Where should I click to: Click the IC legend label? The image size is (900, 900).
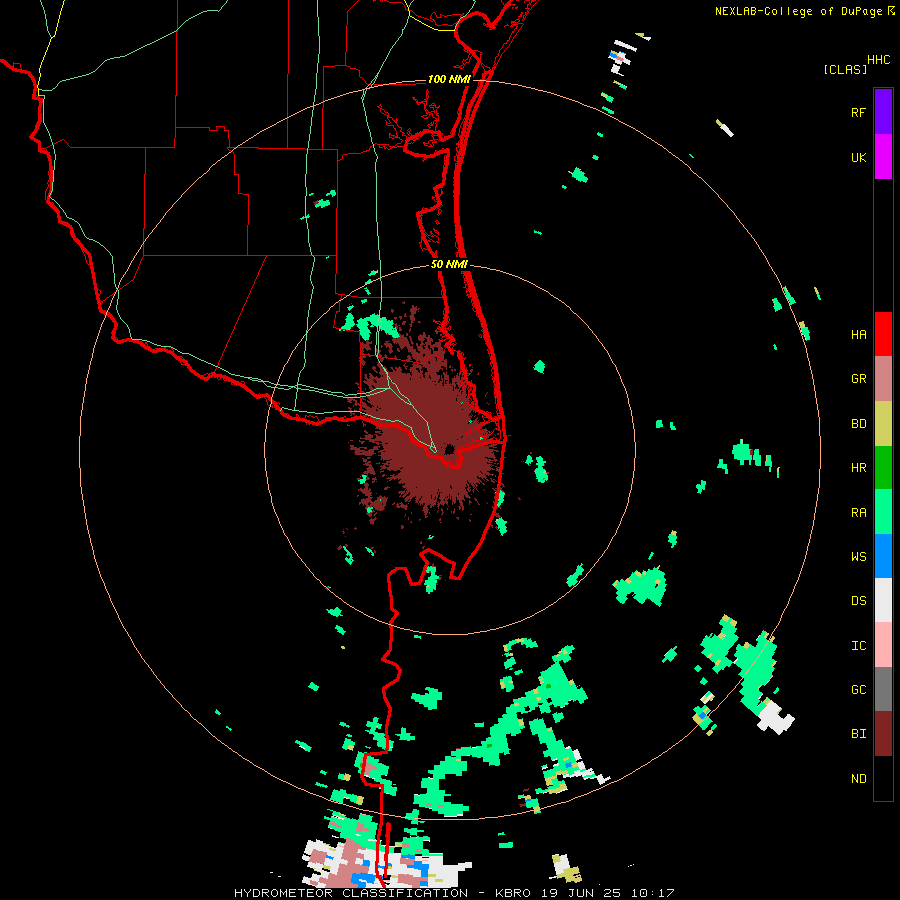coord(858,646)
